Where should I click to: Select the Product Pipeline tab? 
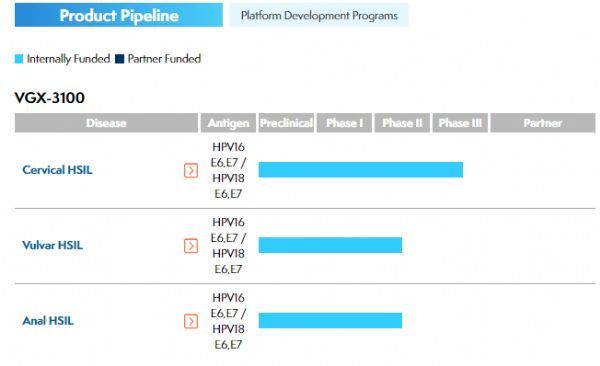(119, 15)
